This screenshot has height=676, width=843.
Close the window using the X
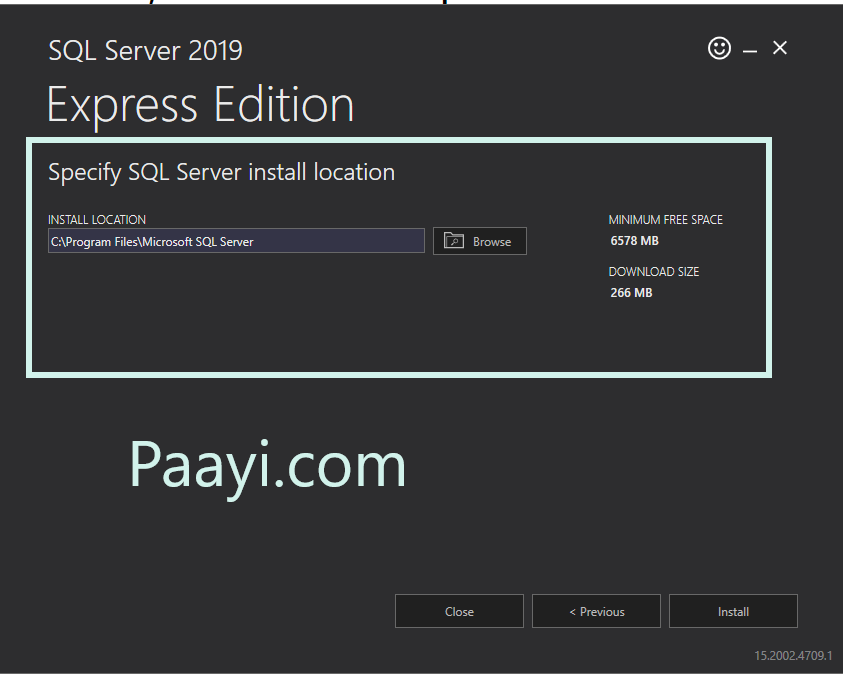coord(779,47)
